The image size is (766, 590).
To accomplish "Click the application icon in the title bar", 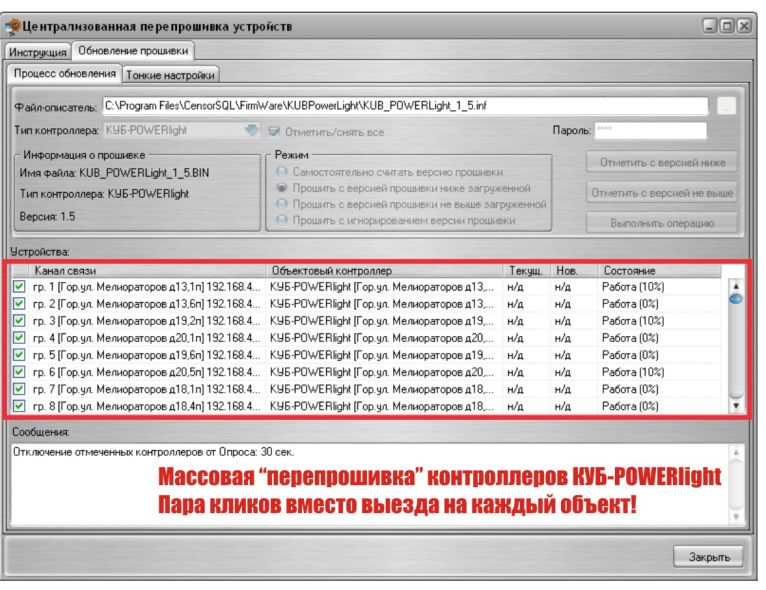I will coord(13,26).
